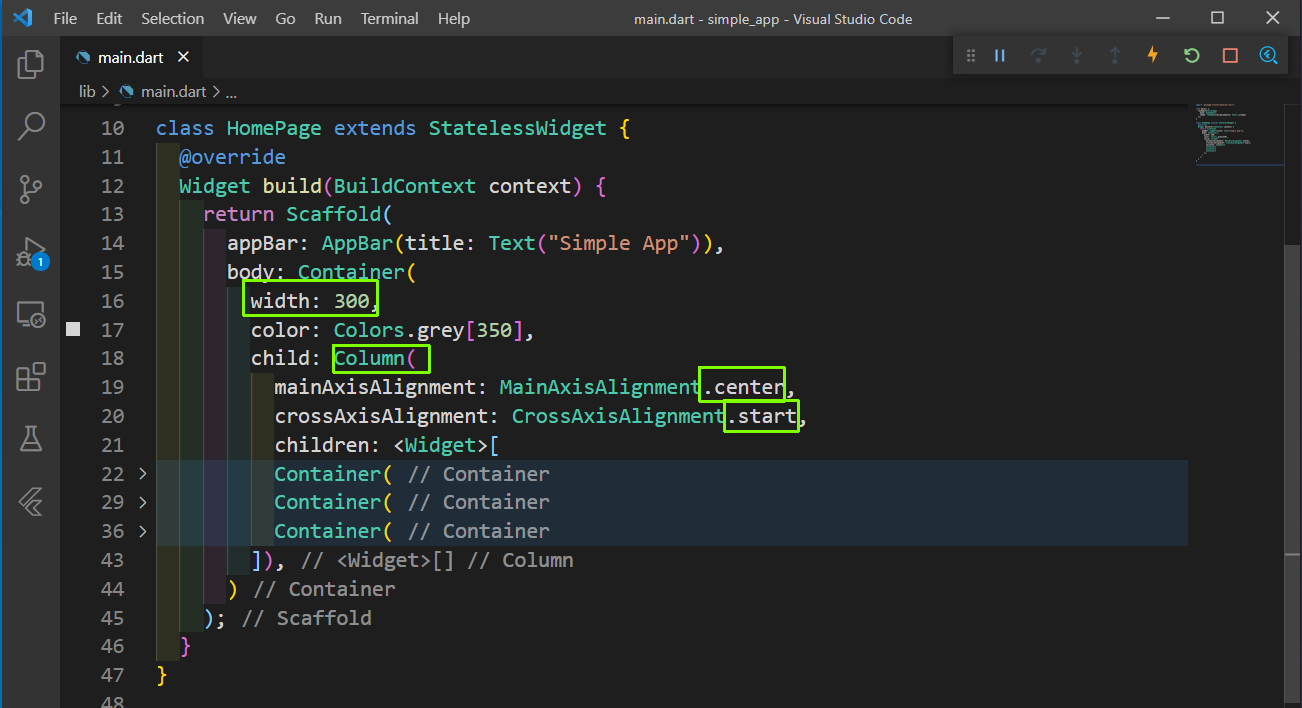Open the File menu
Viewport: 1302px width, 708px height.
64,19
